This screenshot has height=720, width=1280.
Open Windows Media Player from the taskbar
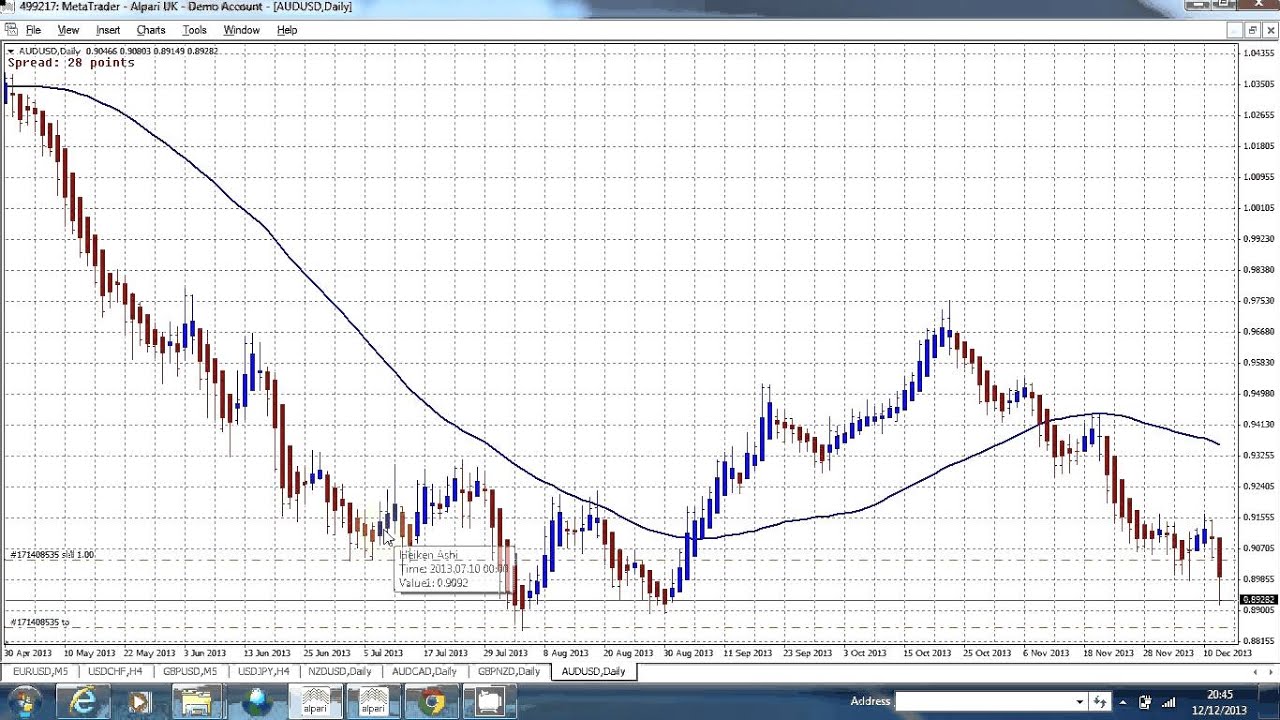pos(140,702)
